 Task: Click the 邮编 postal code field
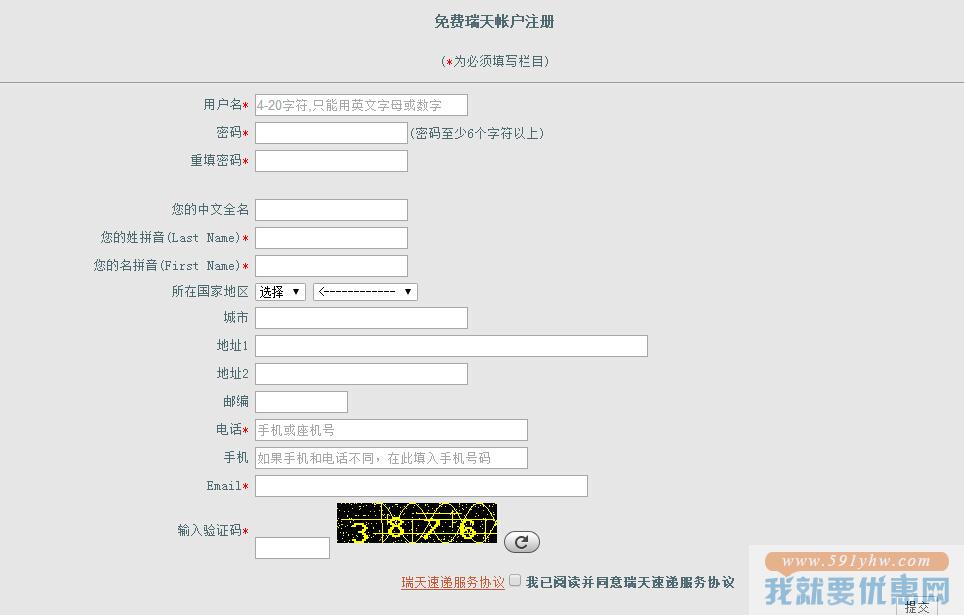pyautogui.click(x=301, y=402)
